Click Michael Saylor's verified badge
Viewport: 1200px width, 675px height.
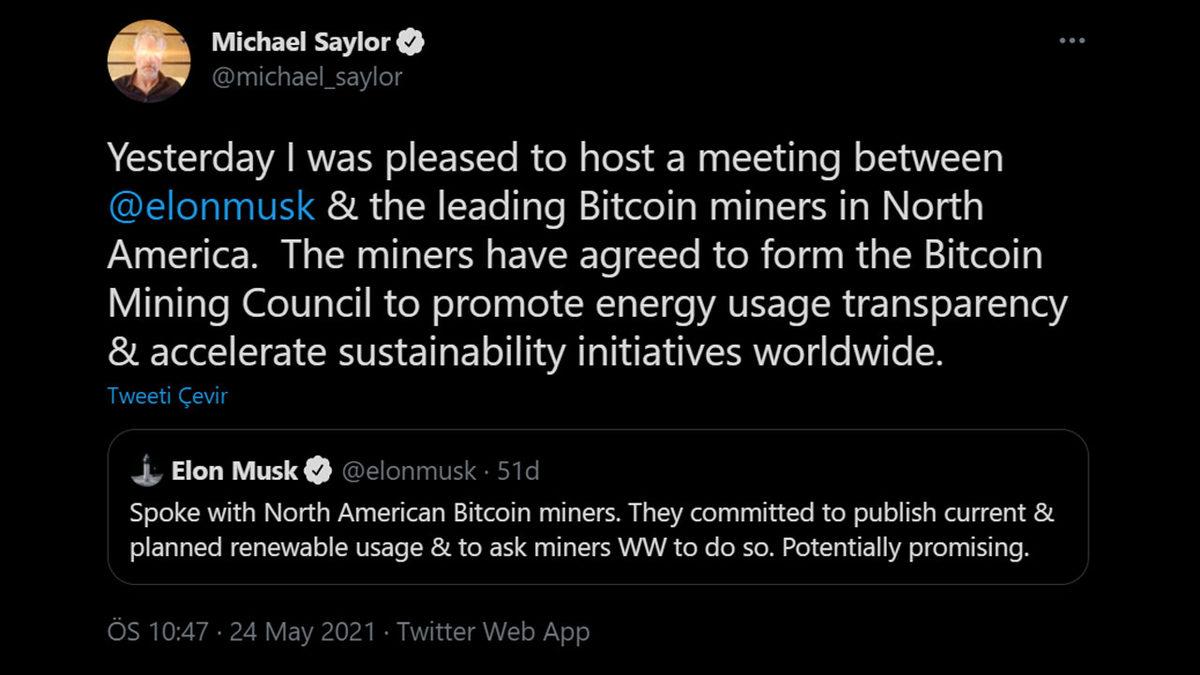(x=408, y=42)
